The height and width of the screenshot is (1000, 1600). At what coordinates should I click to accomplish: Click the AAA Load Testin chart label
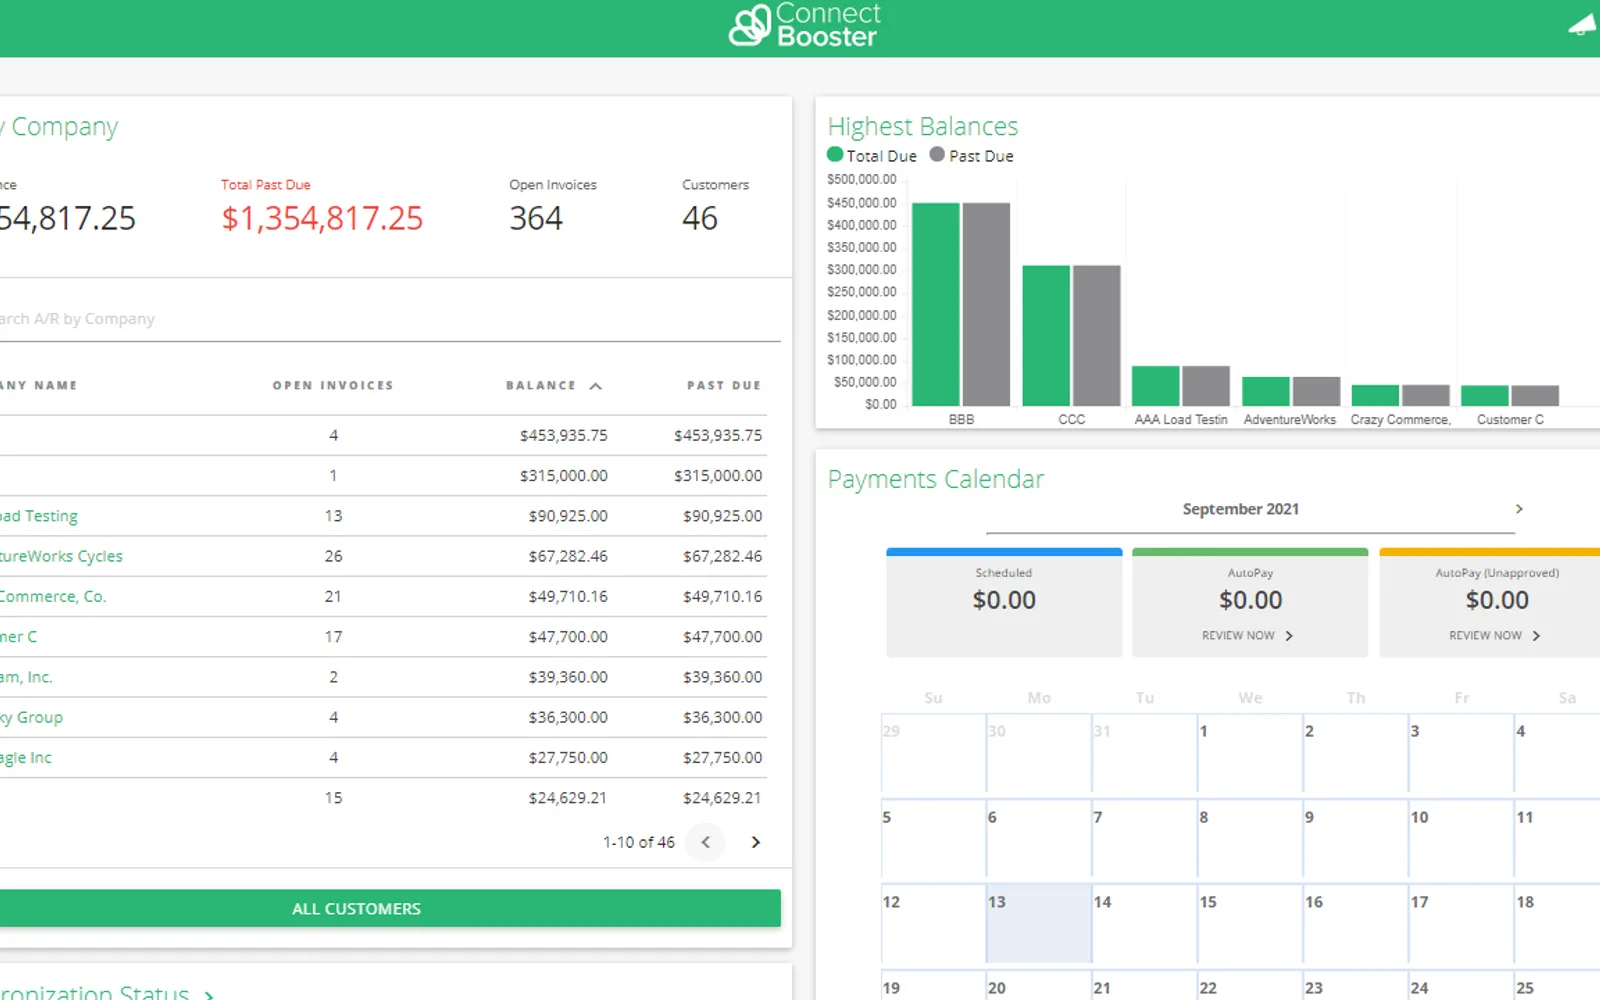pos(1181,420)
